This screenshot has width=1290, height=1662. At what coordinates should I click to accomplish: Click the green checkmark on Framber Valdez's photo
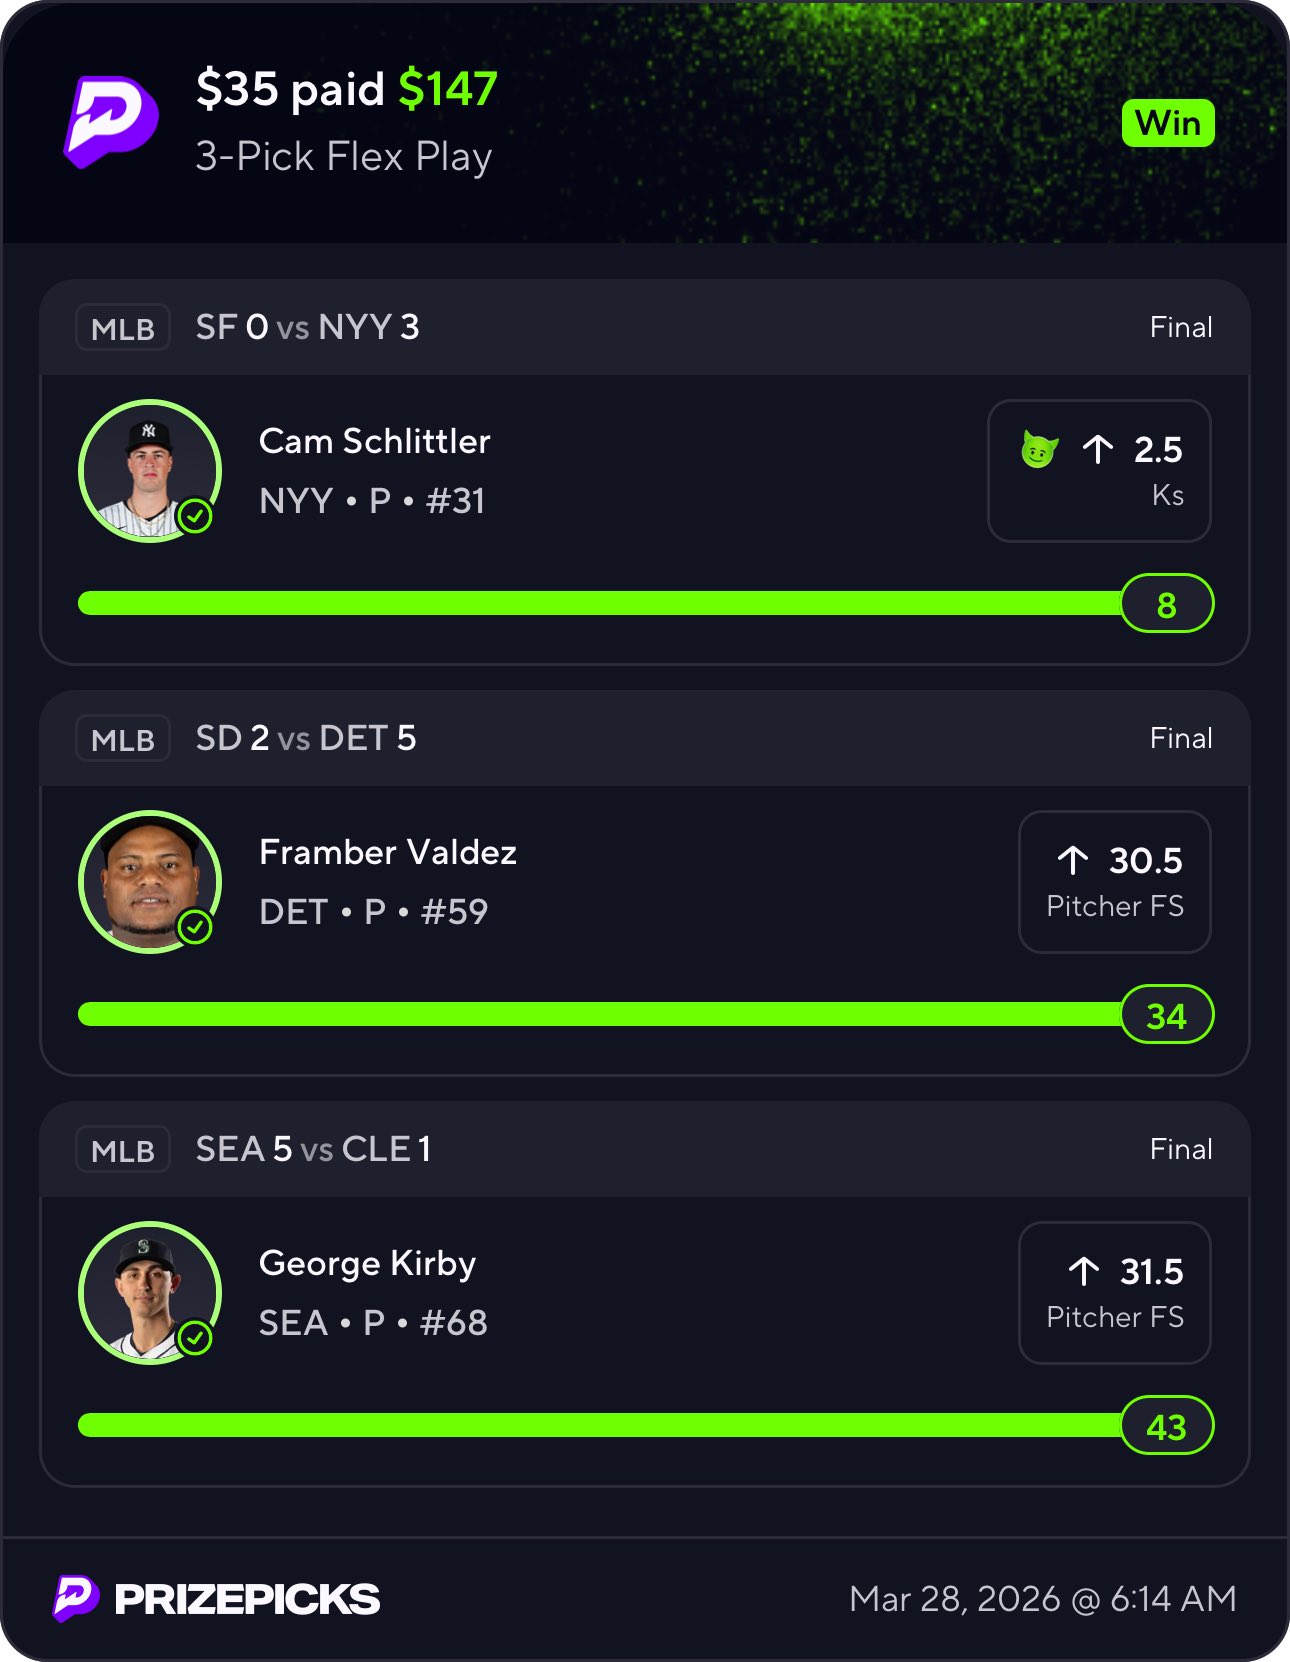click(x=195, y=927)
